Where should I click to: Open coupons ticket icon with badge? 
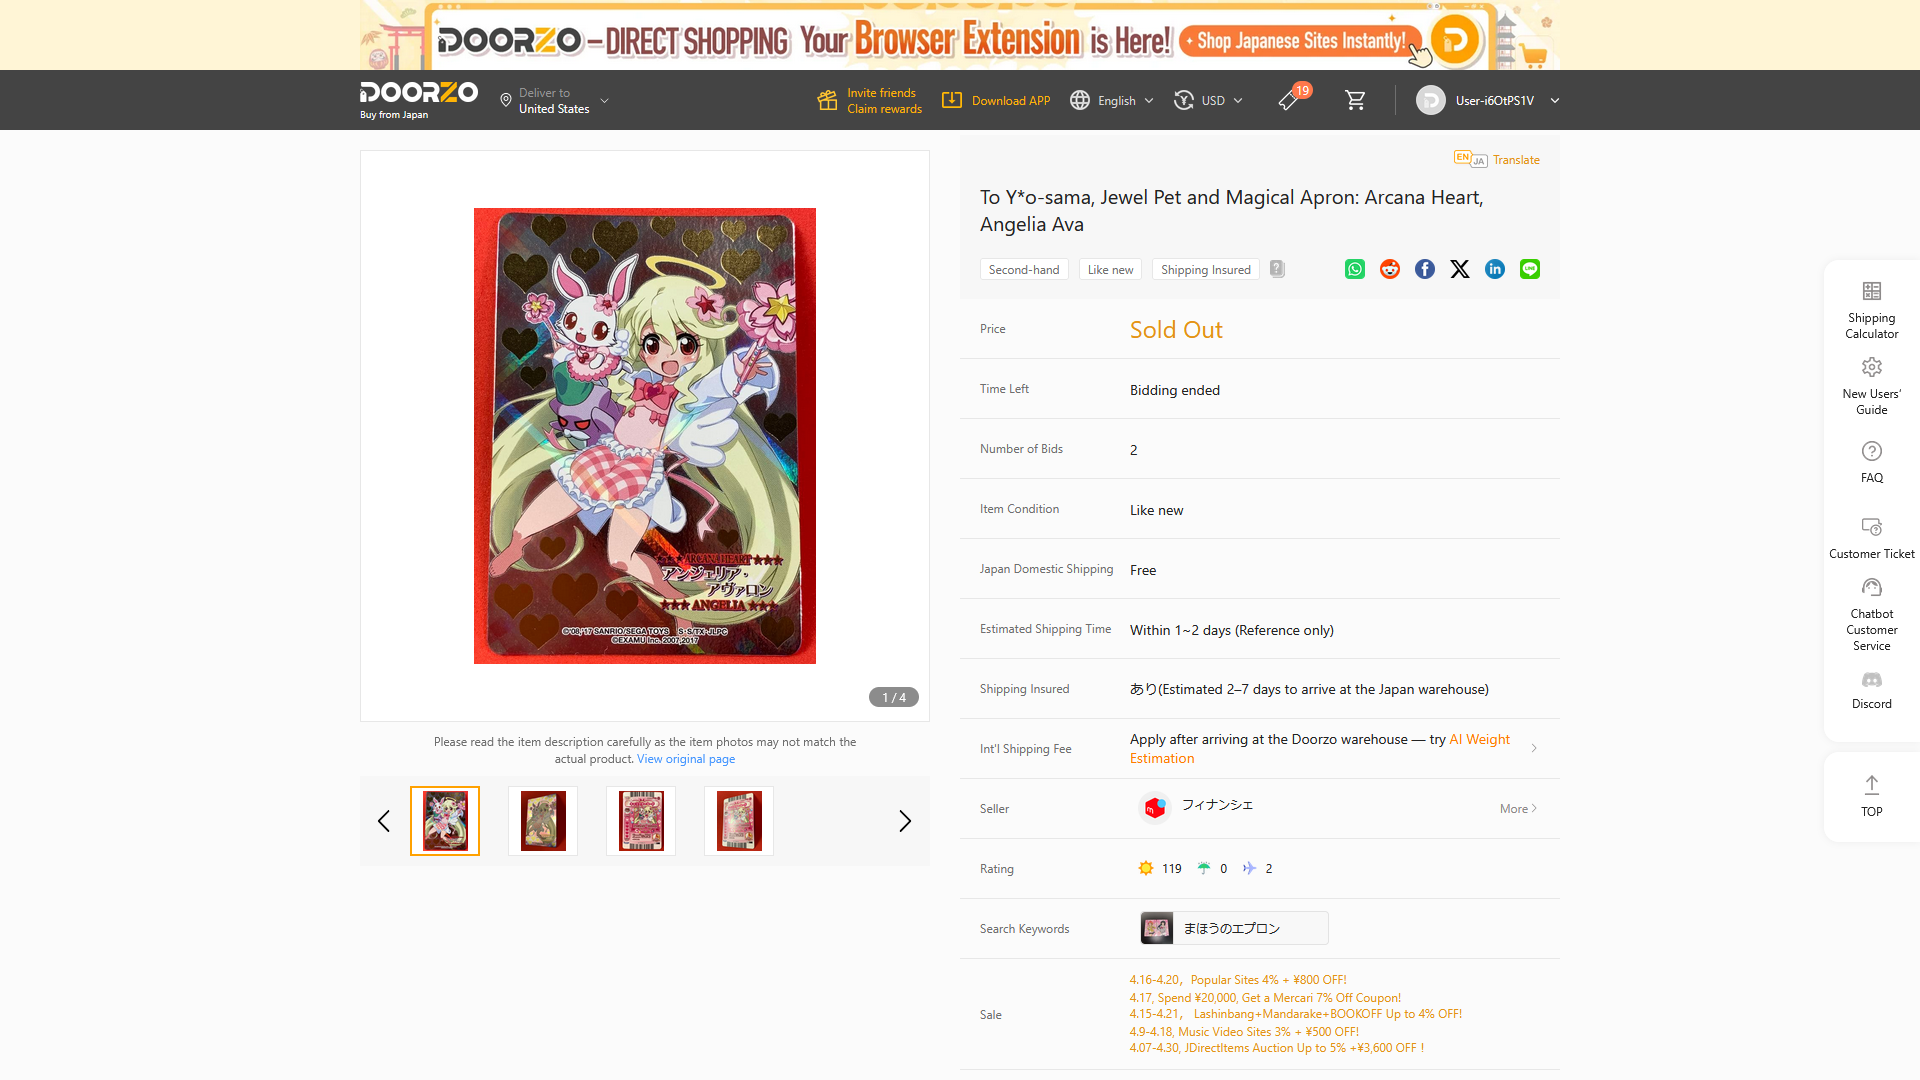1290,99
